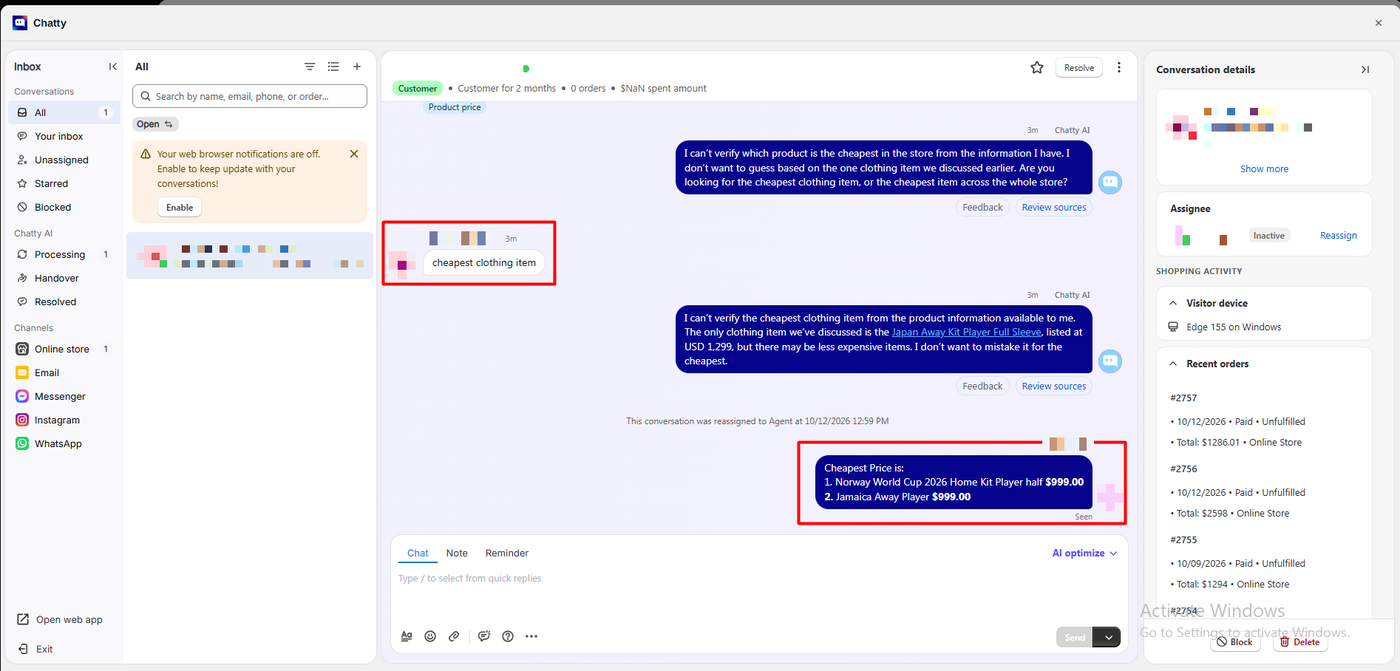The image size is (1400, 671).
Task: Switch to the Chat tab
Action: click(x=418, y=553)
